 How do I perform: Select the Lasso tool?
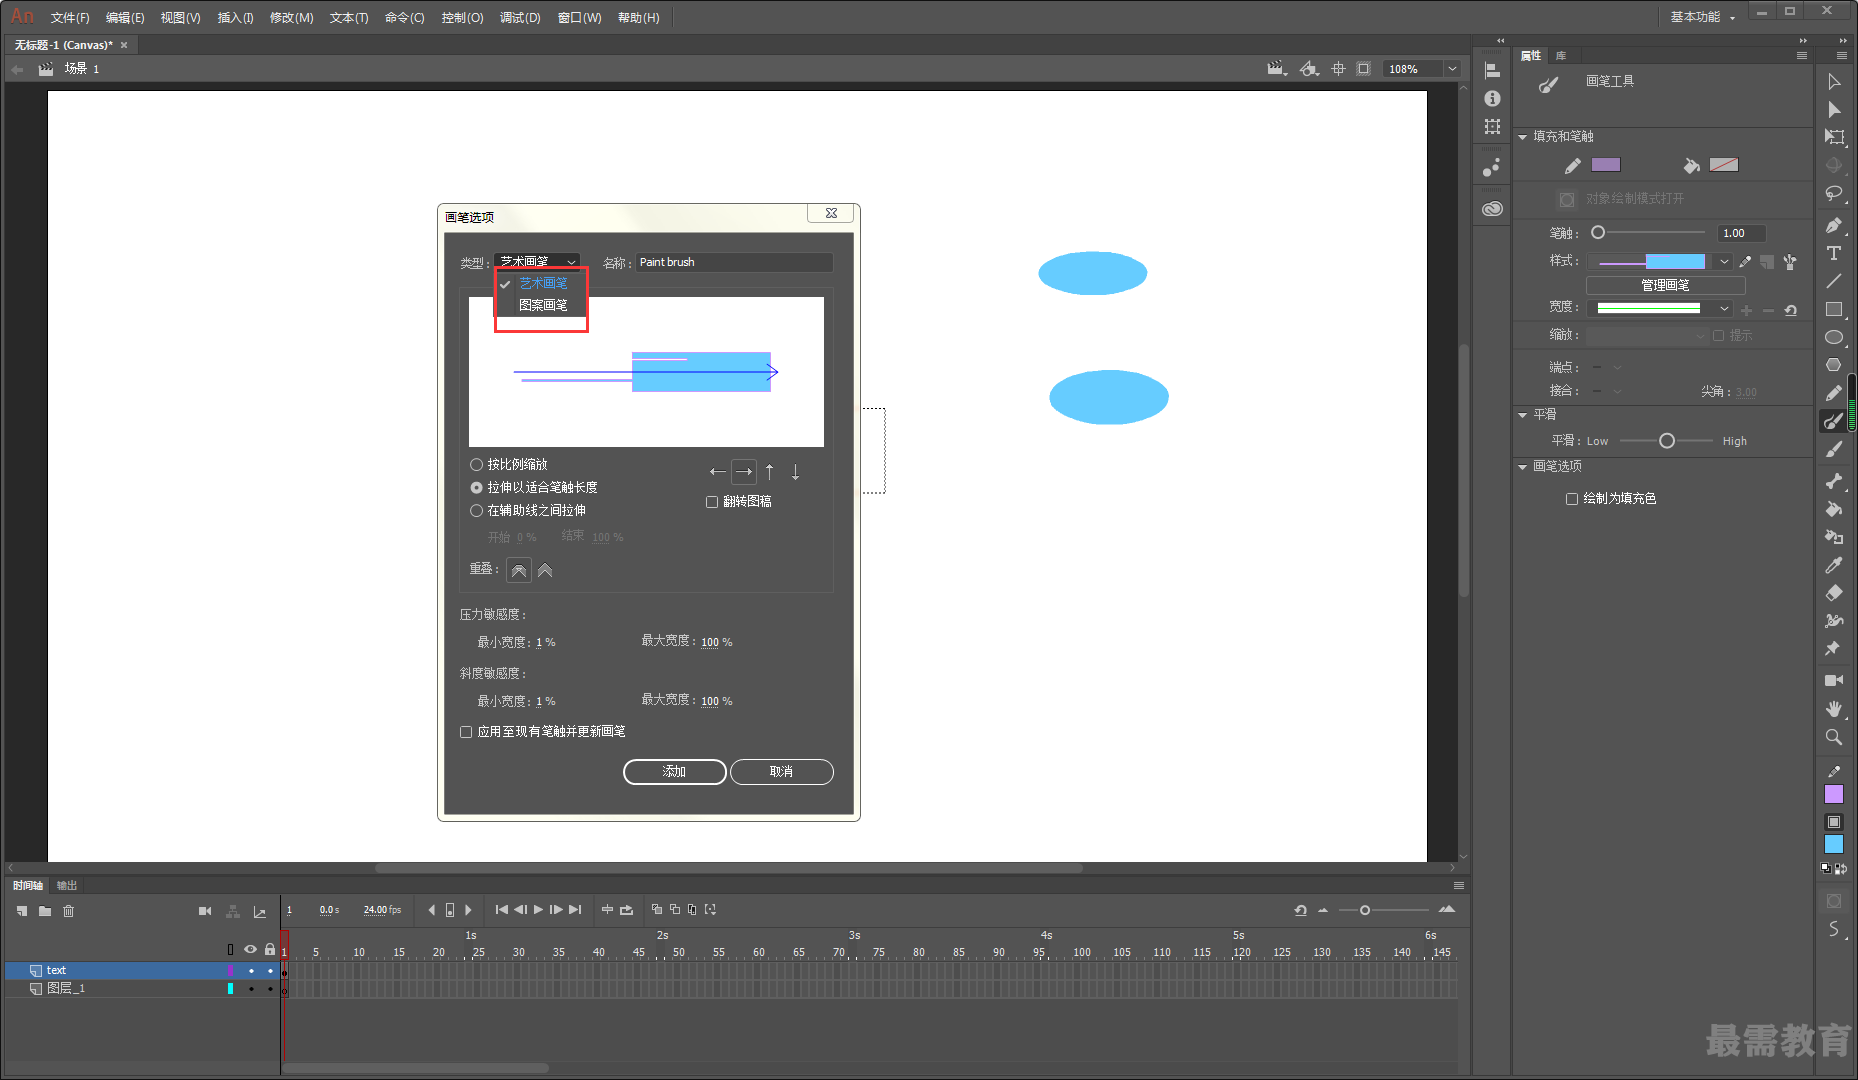[x=1834, y=193]
